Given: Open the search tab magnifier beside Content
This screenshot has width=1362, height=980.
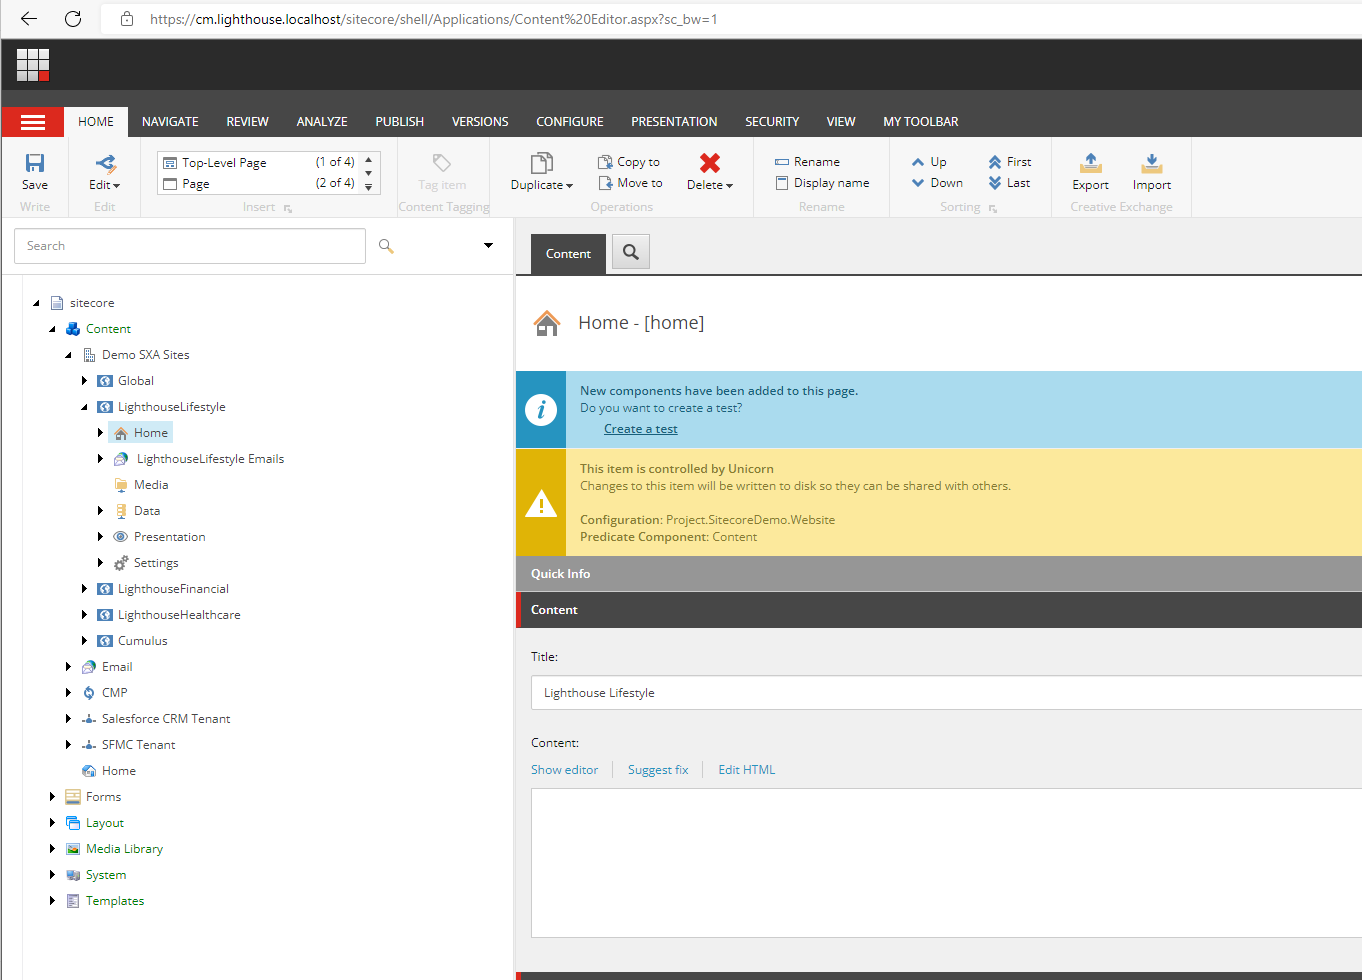Looking at the screenshot, I should [x=631, y=253].
